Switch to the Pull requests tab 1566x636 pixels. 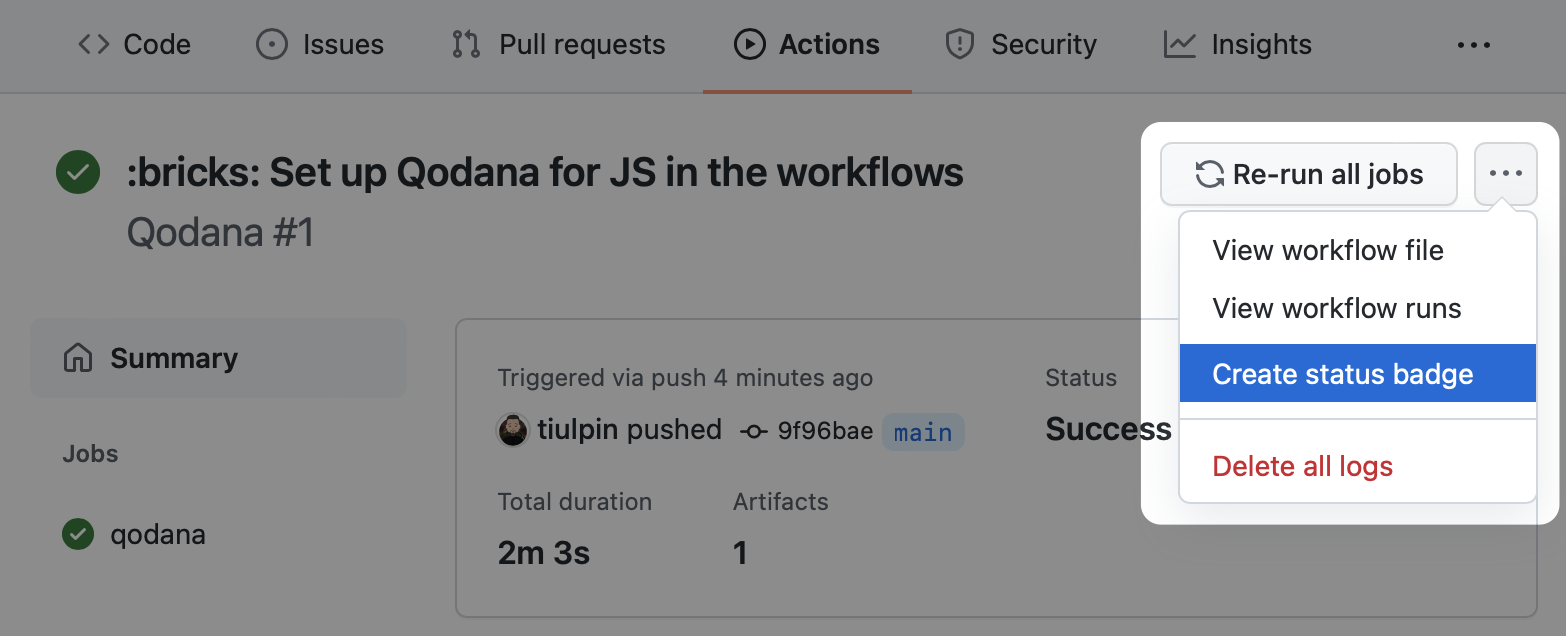tap(581, 45)
